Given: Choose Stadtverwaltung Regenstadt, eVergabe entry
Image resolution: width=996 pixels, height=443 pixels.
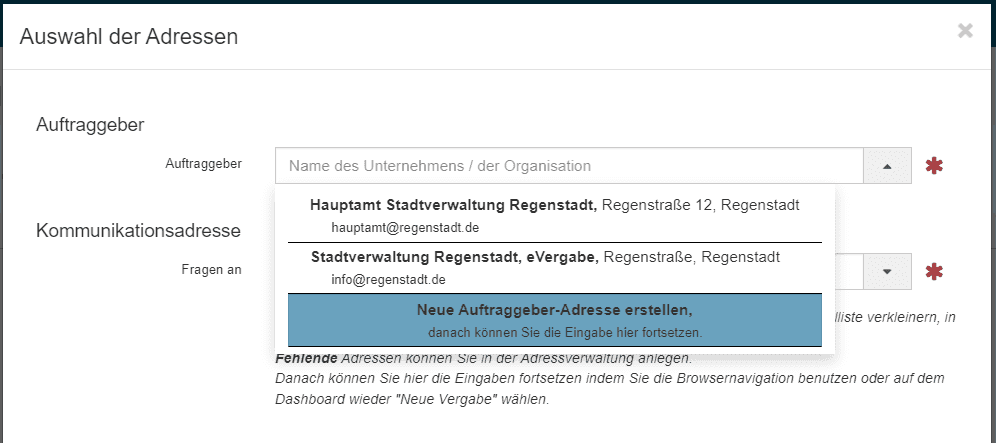Looking at the screenshot, I should click(555, 268).
